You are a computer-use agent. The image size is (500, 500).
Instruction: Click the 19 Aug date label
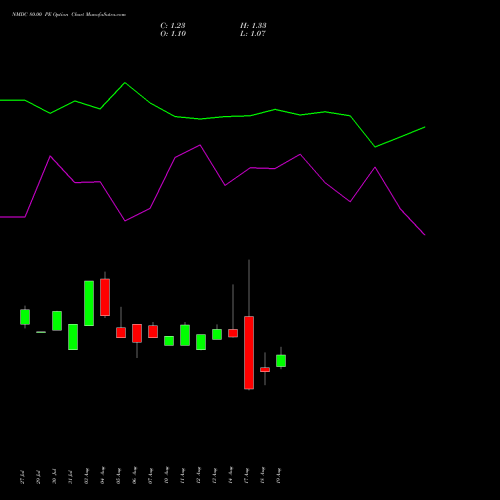(278, 476)
